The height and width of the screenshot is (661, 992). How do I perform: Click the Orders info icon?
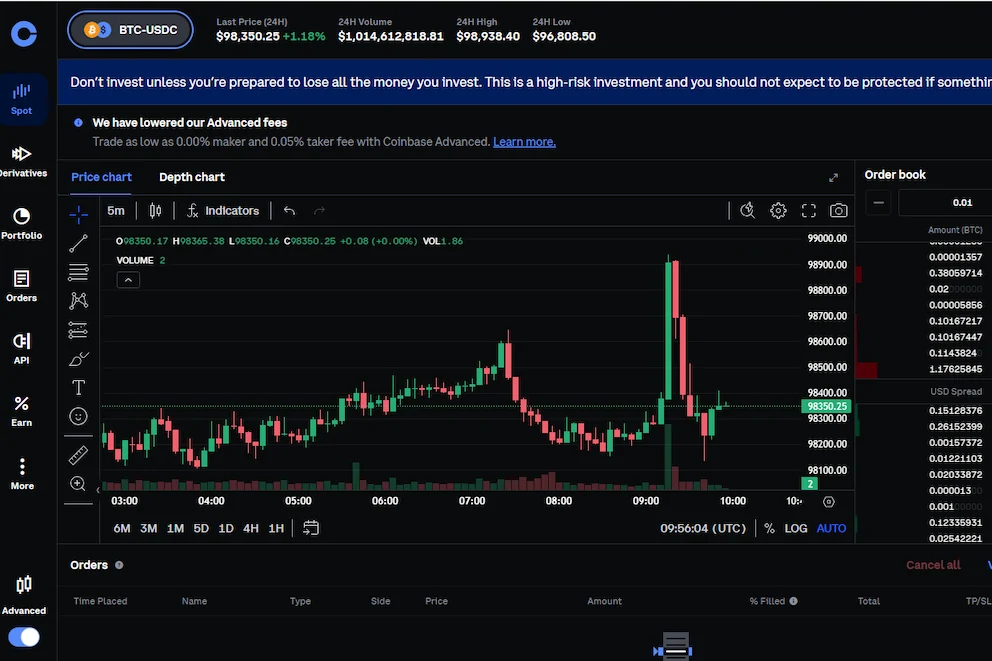[x=119, y=565]
